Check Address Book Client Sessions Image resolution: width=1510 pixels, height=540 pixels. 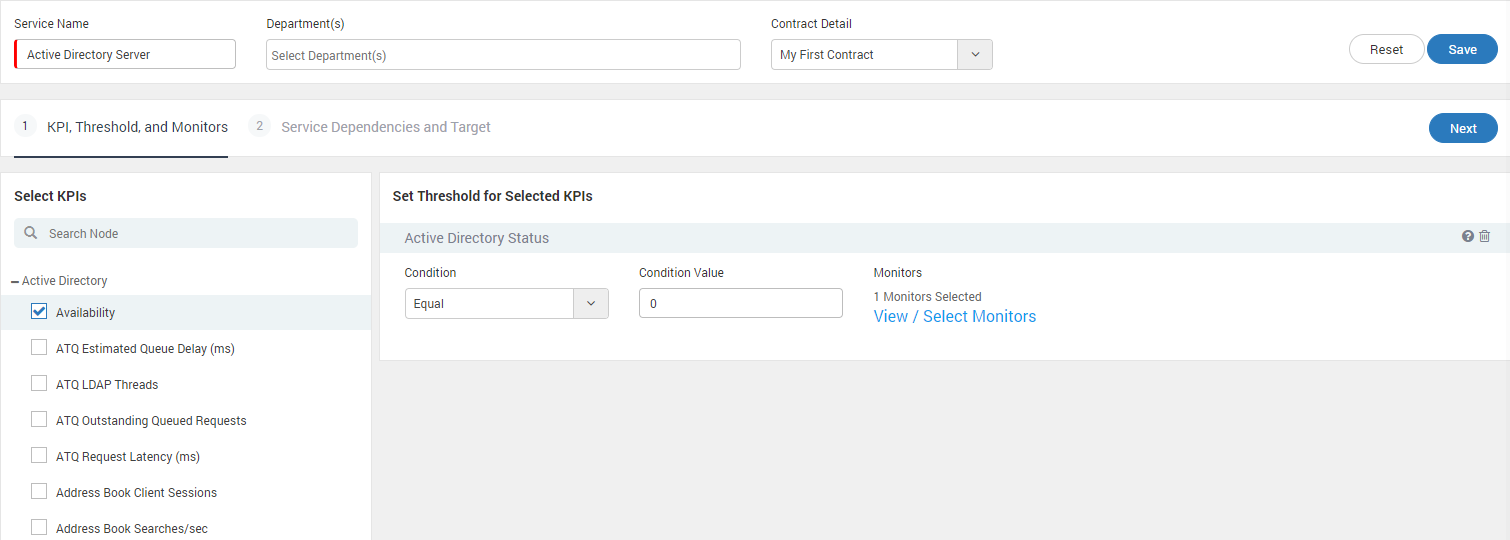[39, 491]
